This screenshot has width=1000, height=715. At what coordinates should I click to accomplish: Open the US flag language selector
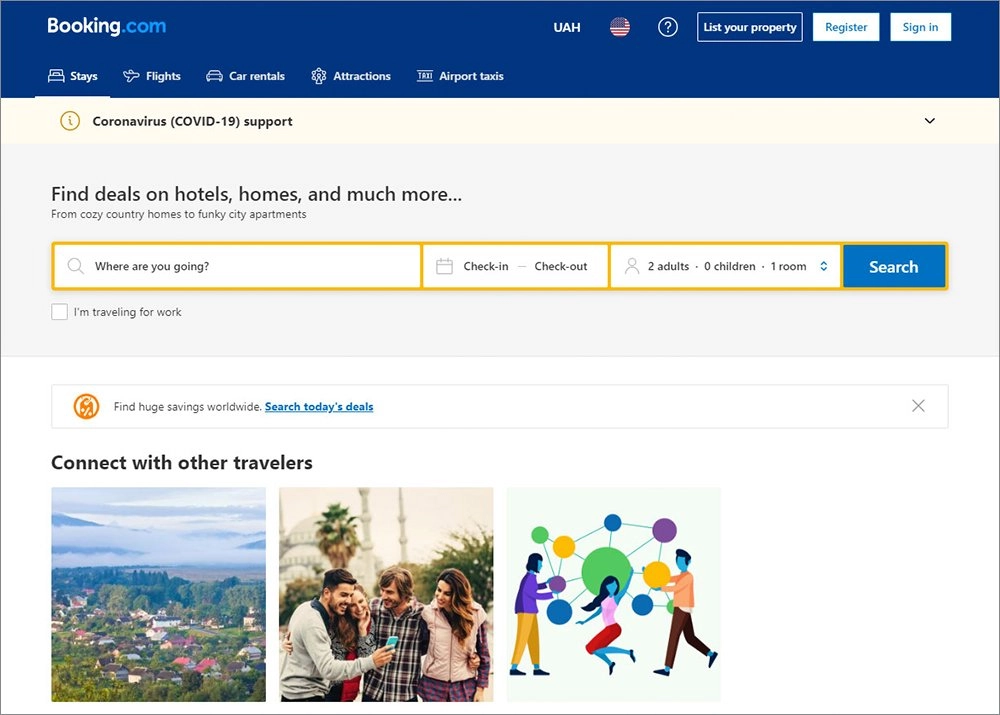[x=620, y=27]
